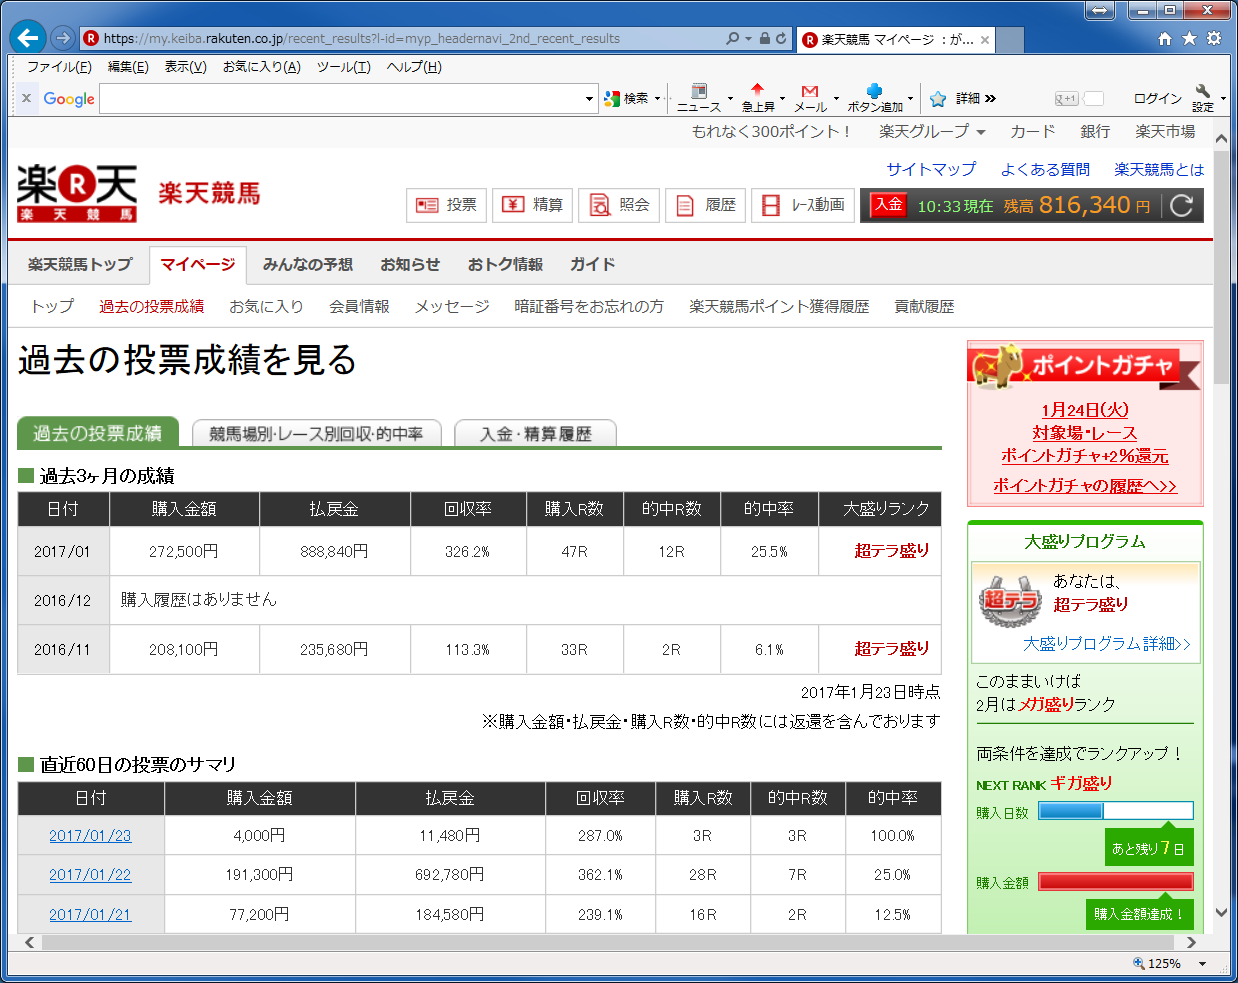Image resolution: width=1238 pixels, height=983 pixels.
Task: Open the ヘルプ(H) menu
Action: pyautogui.click(x=414, y=67)
